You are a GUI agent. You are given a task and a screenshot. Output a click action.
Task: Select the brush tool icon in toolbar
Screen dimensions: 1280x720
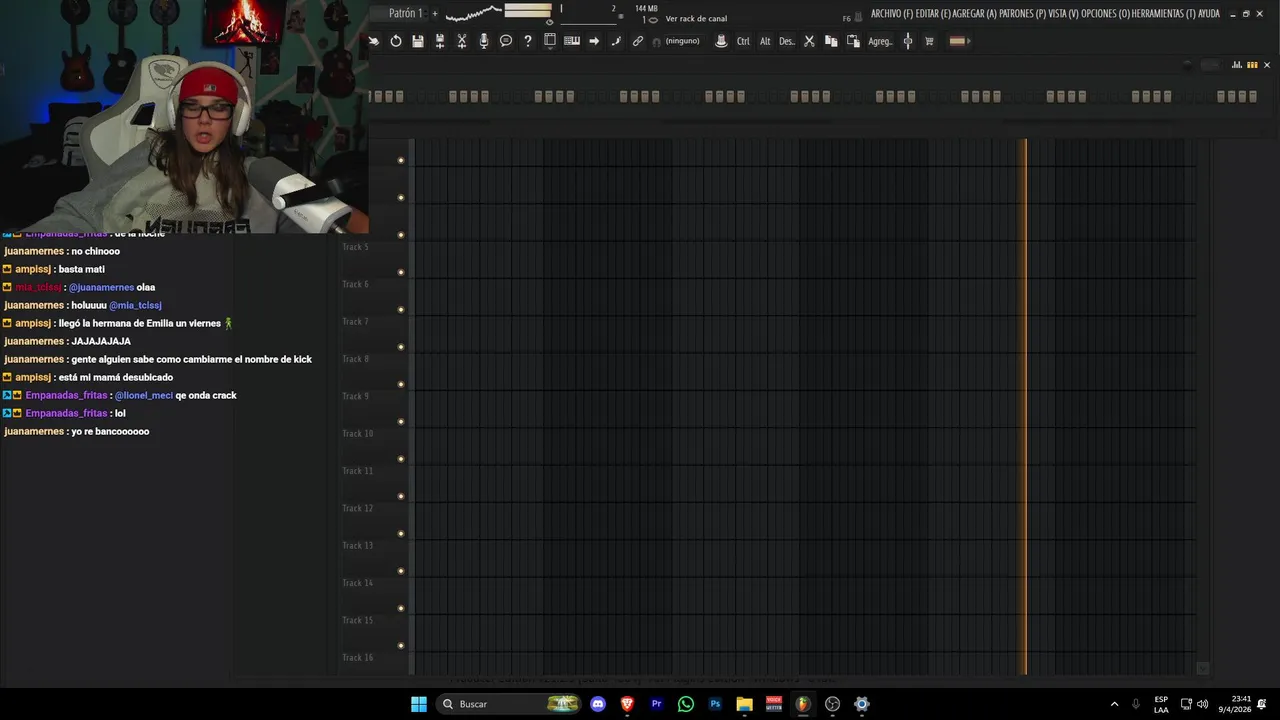coord(616,41)
